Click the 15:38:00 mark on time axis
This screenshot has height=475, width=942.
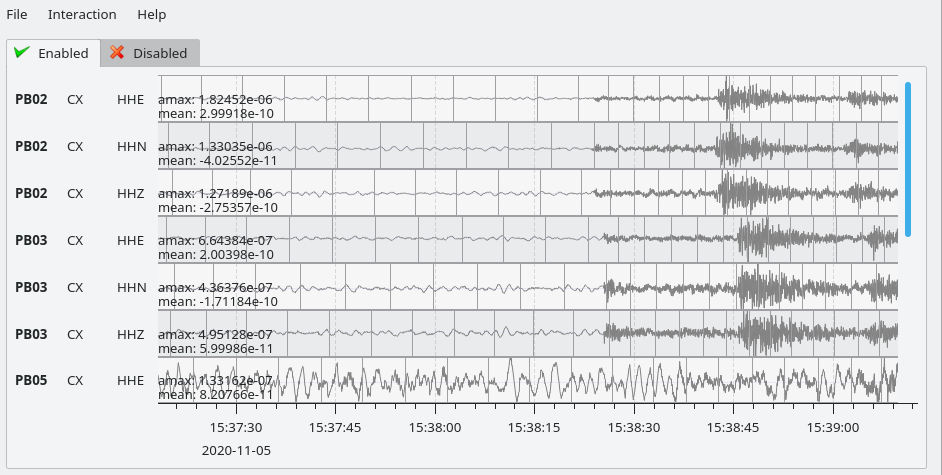pyautogui.click(x=434, y=427)
